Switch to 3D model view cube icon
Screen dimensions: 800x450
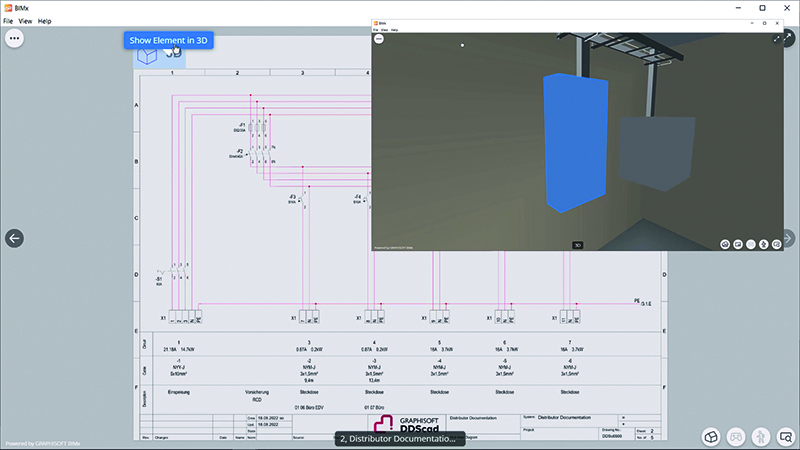pyautogui.click(x=709, y=436)
